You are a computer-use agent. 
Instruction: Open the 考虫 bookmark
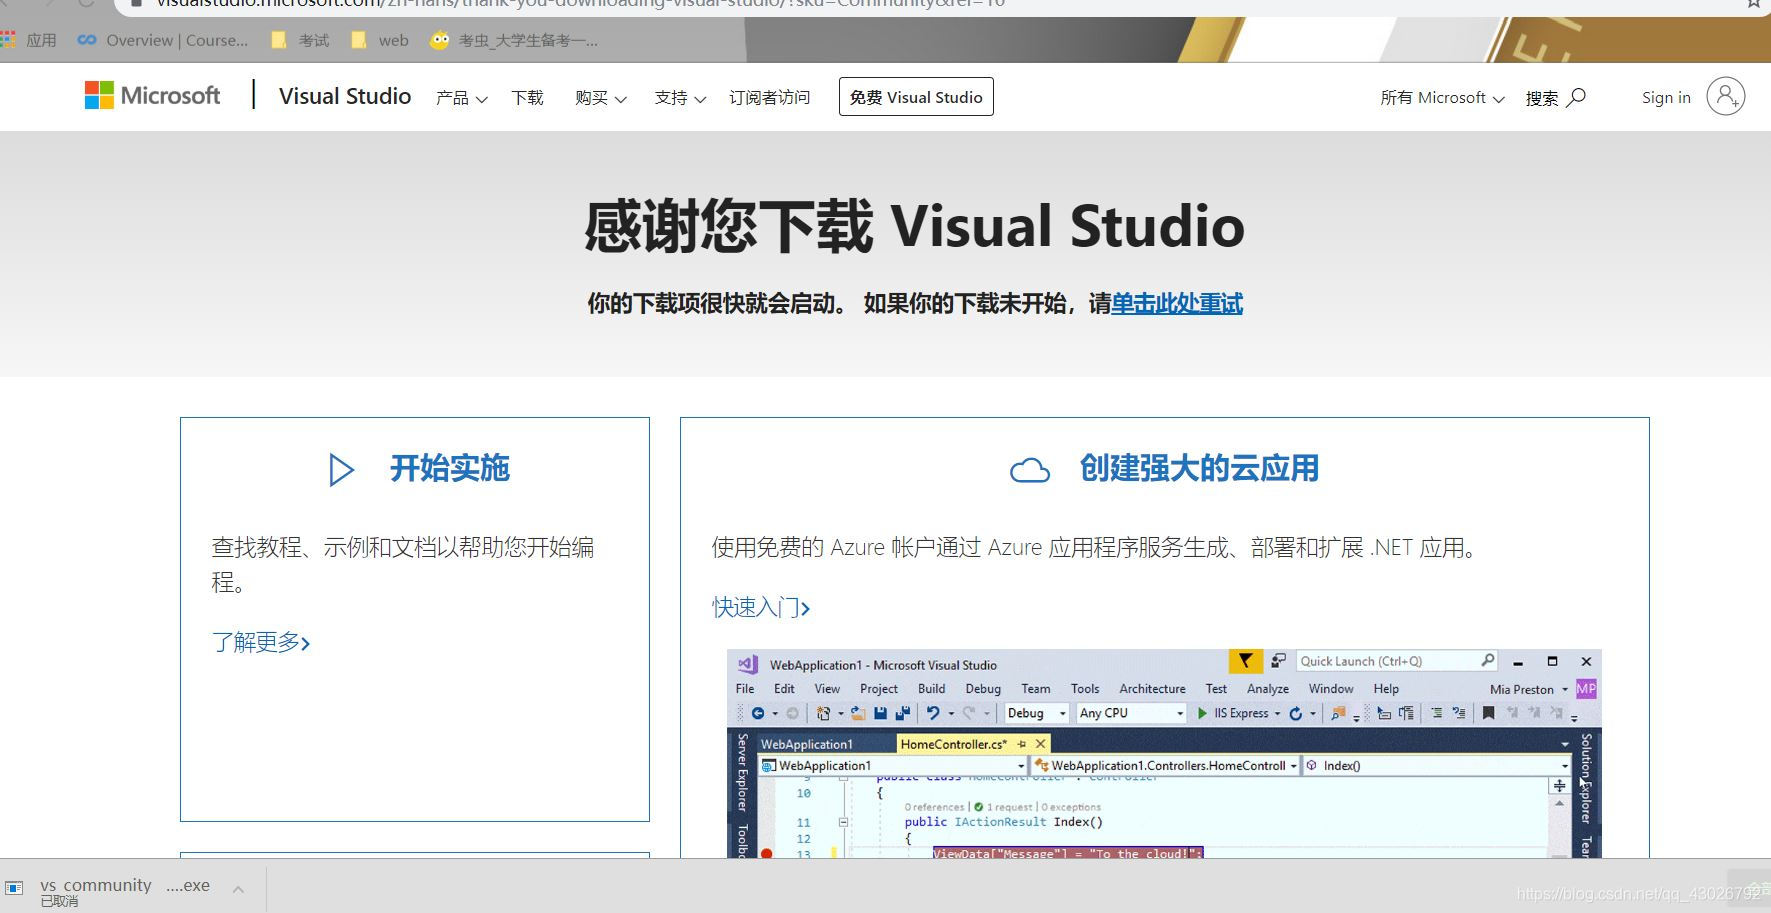[x=514, y=40]
